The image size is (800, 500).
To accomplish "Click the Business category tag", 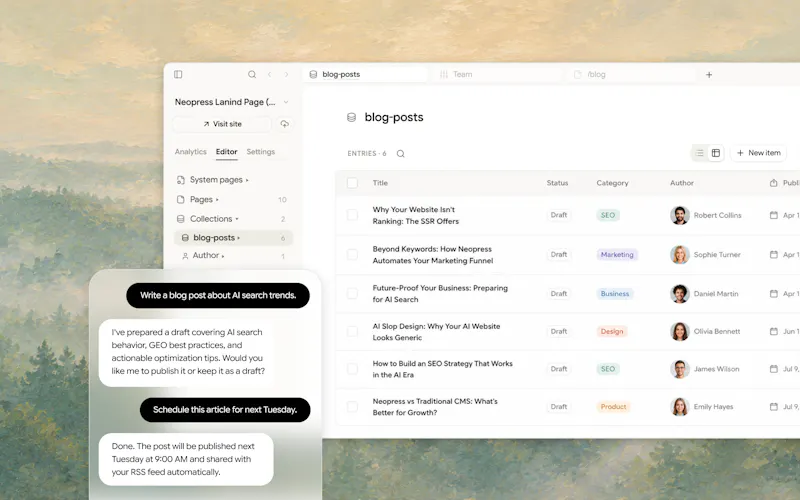I will [615, 294].
